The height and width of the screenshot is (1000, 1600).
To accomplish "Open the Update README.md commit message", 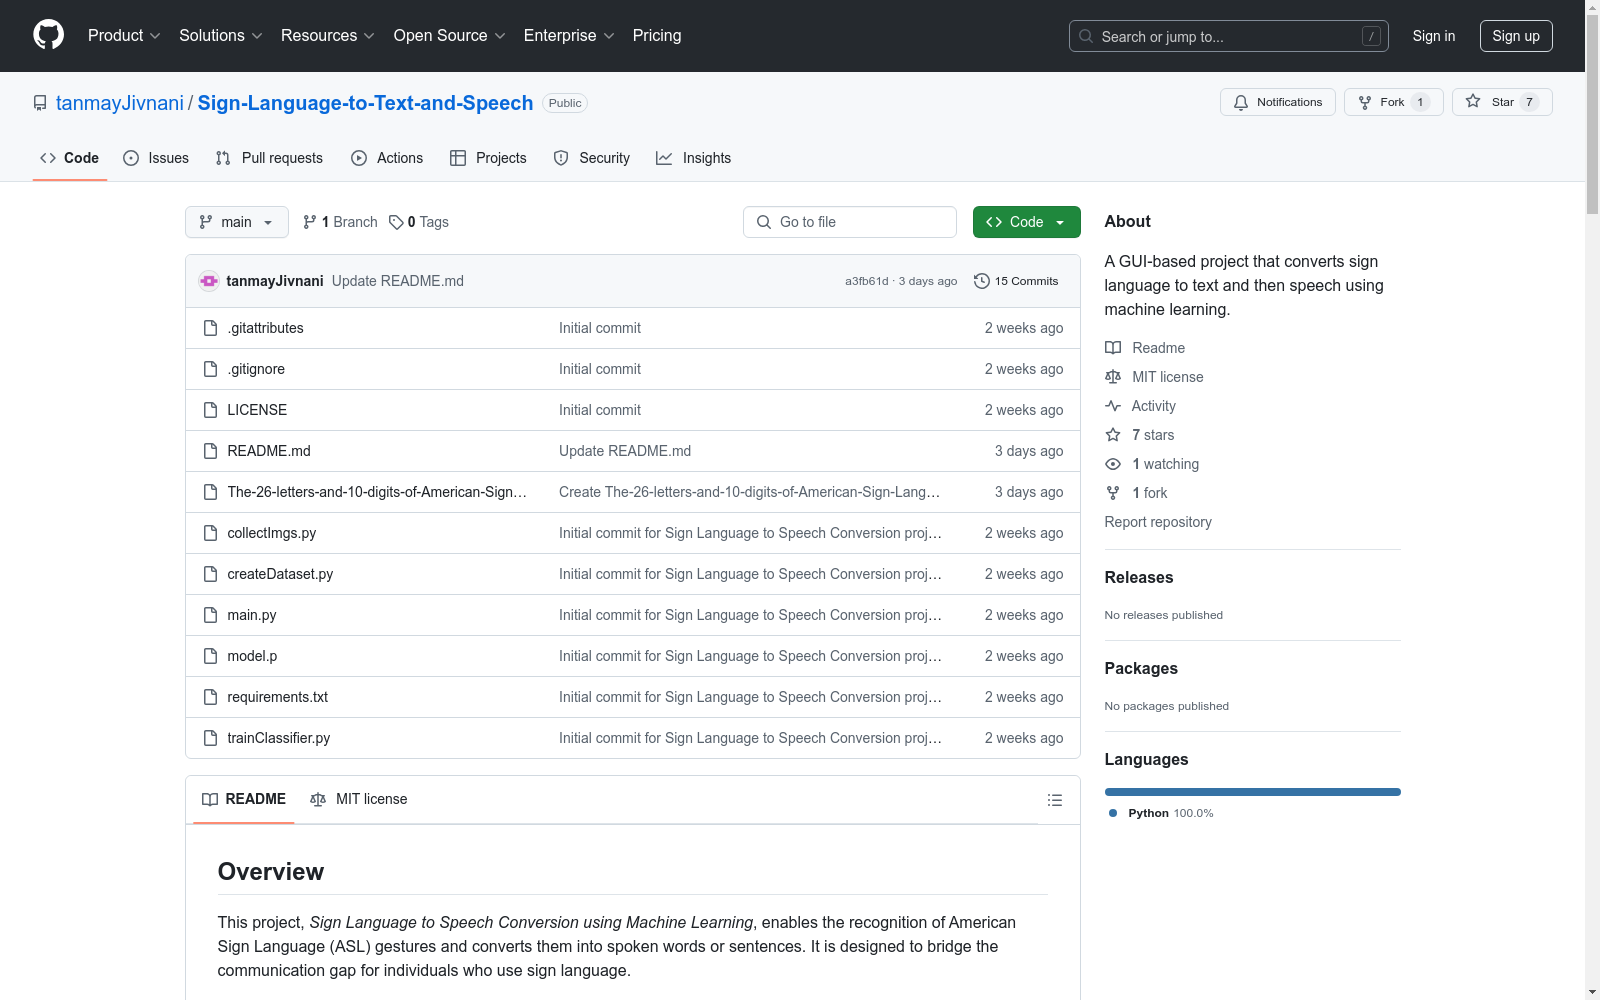I will [x=398, y=281].
